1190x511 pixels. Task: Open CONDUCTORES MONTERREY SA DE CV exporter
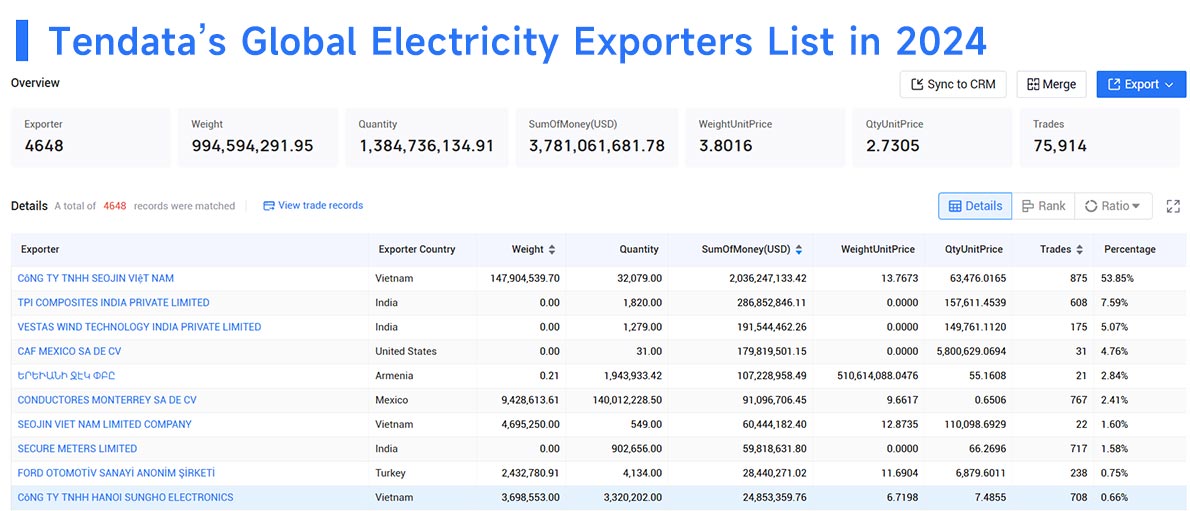coord(107,400)
